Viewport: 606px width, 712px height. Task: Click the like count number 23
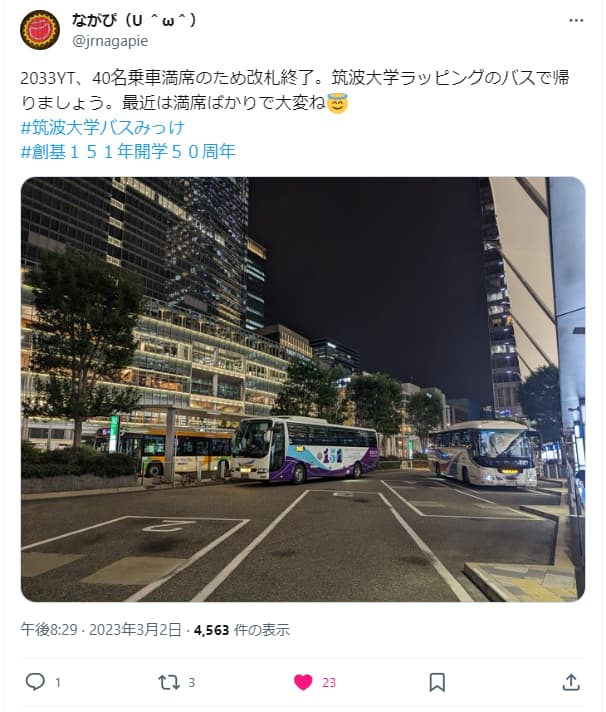tap(329, 682)
